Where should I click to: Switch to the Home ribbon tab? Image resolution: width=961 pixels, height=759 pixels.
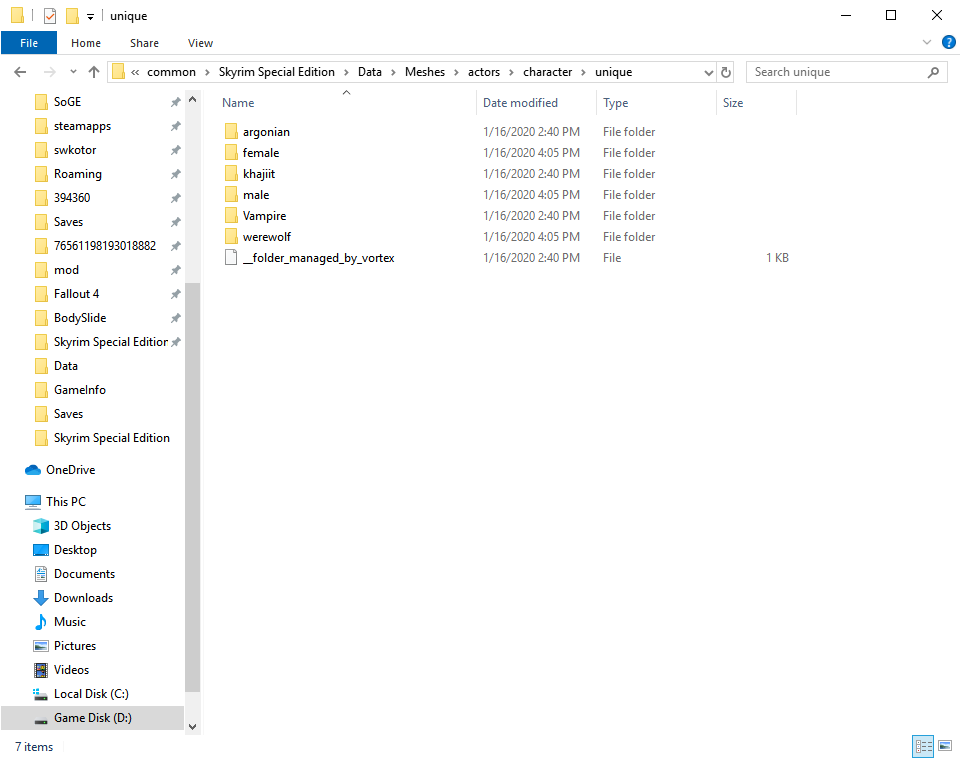pos(86,43)
